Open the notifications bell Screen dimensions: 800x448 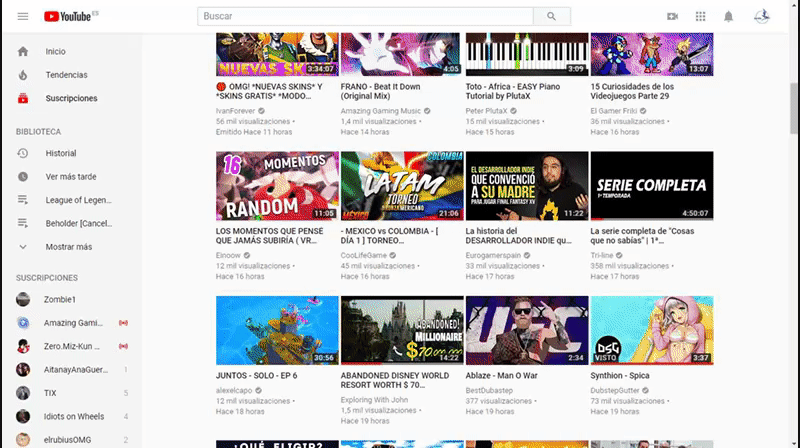(729, 16)
